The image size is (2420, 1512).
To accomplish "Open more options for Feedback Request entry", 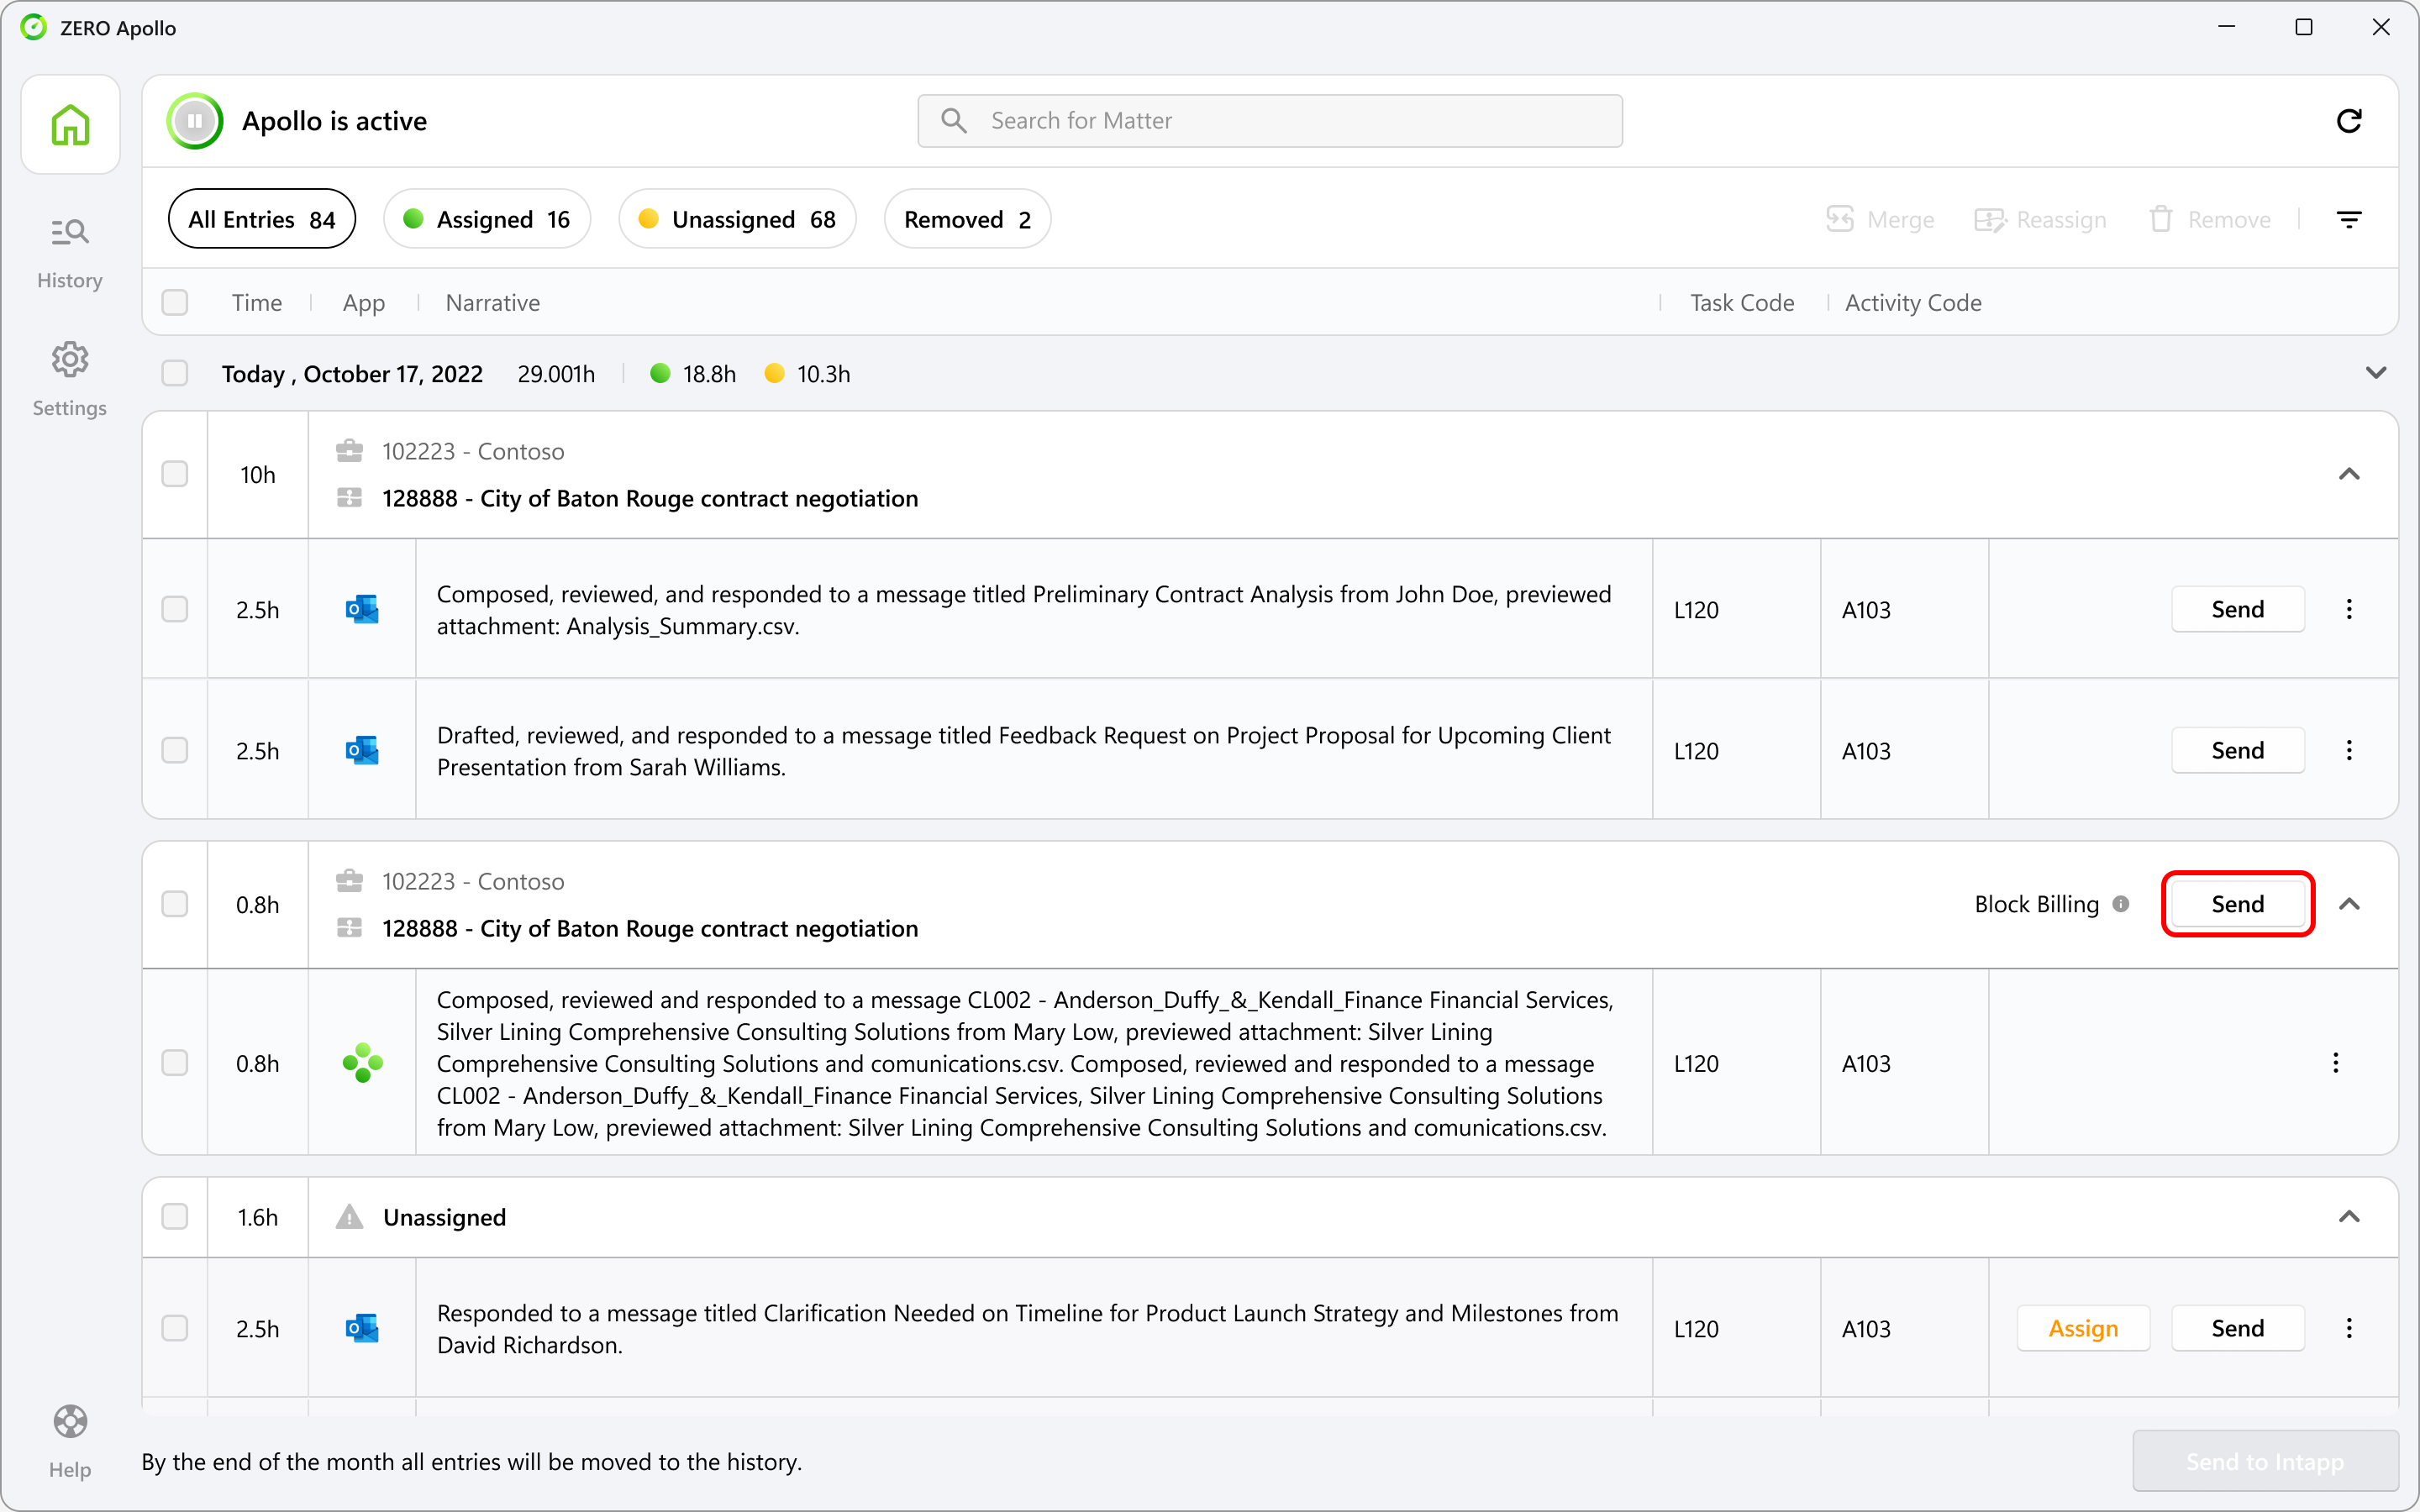I will pyautogui.click(x=2349, y=750).
